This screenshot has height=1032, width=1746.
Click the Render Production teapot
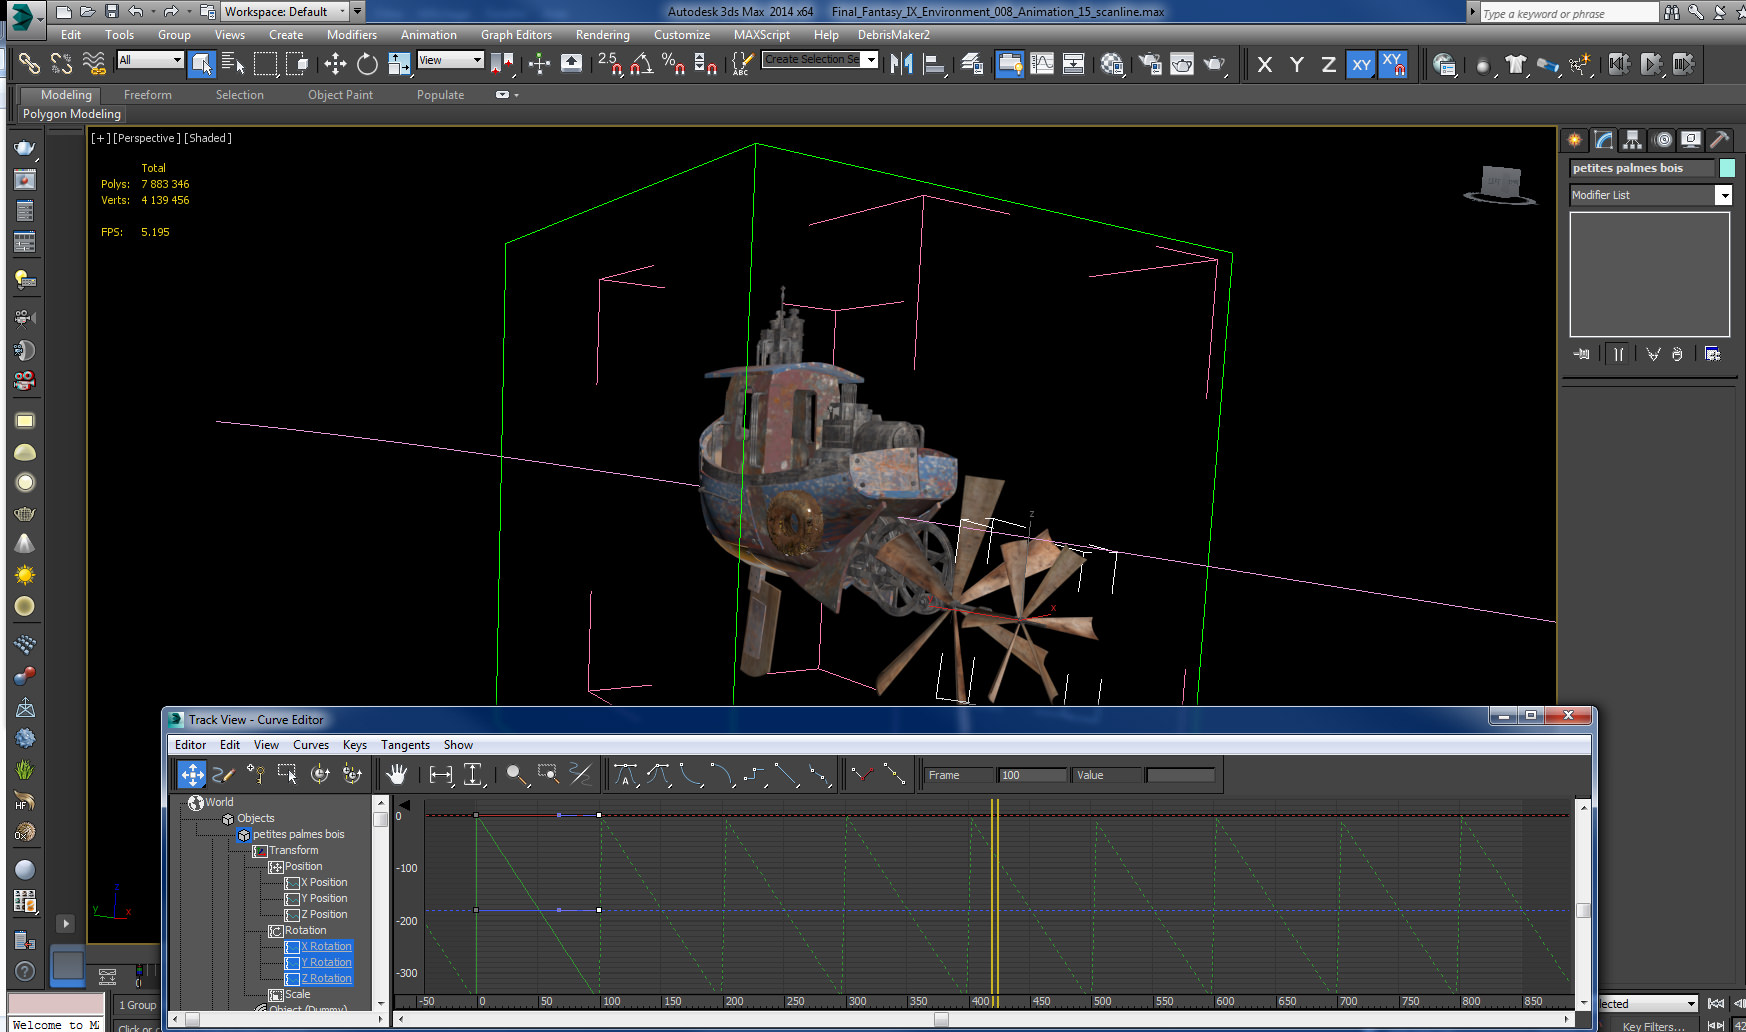1214,64
